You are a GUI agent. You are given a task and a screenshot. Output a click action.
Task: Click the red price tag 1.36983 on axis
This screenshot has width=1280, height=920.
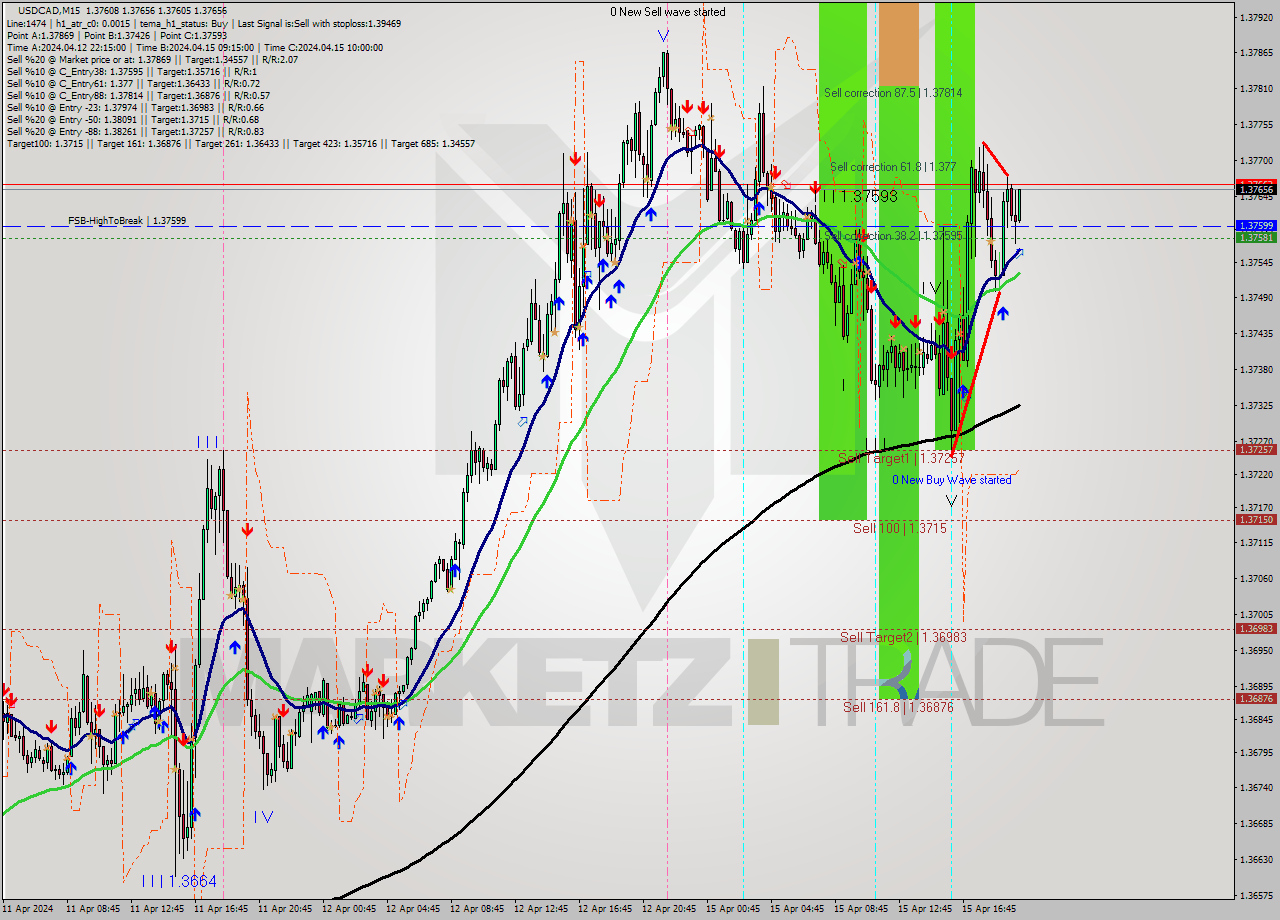pos(1256,629)
